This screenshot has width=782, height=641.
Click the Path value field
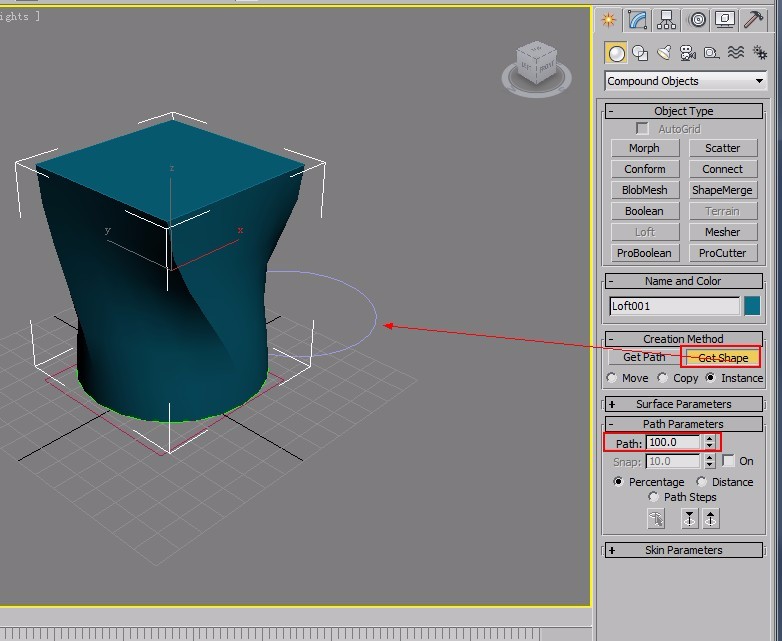pyautogui.click(x=673, y=442)
